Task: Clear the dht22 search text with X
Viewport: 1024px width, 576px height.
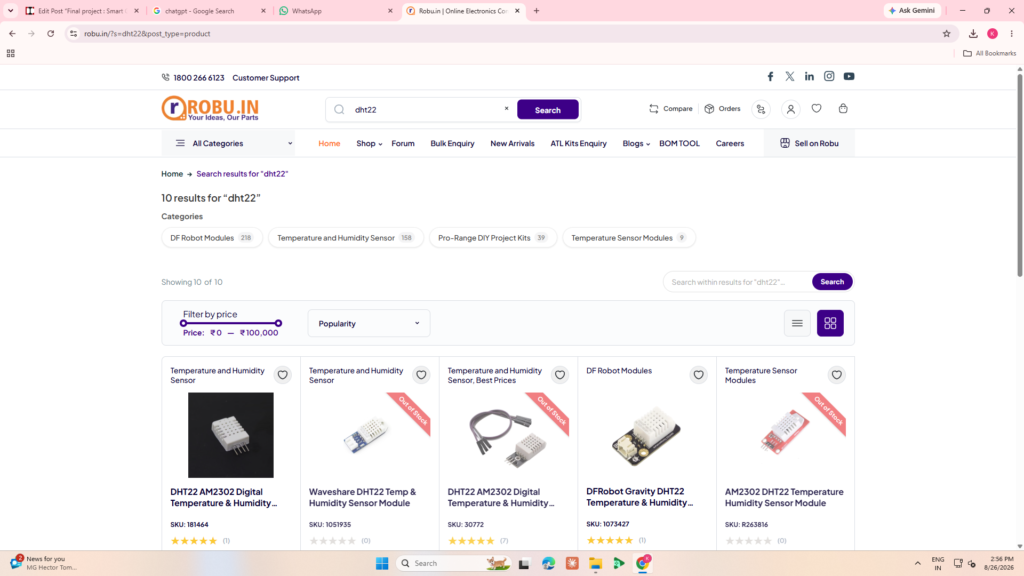Action: point(506,109)
